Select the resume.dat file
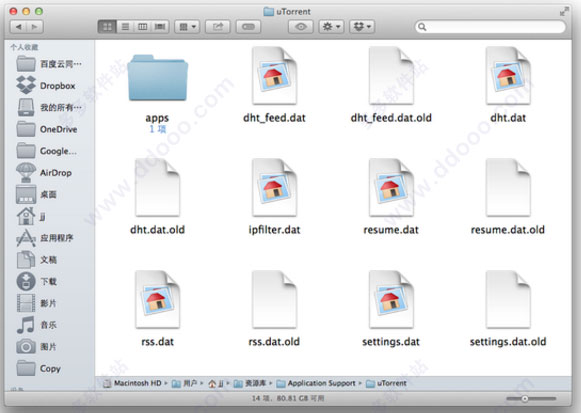The image size is (581, 413). point(391,188)
